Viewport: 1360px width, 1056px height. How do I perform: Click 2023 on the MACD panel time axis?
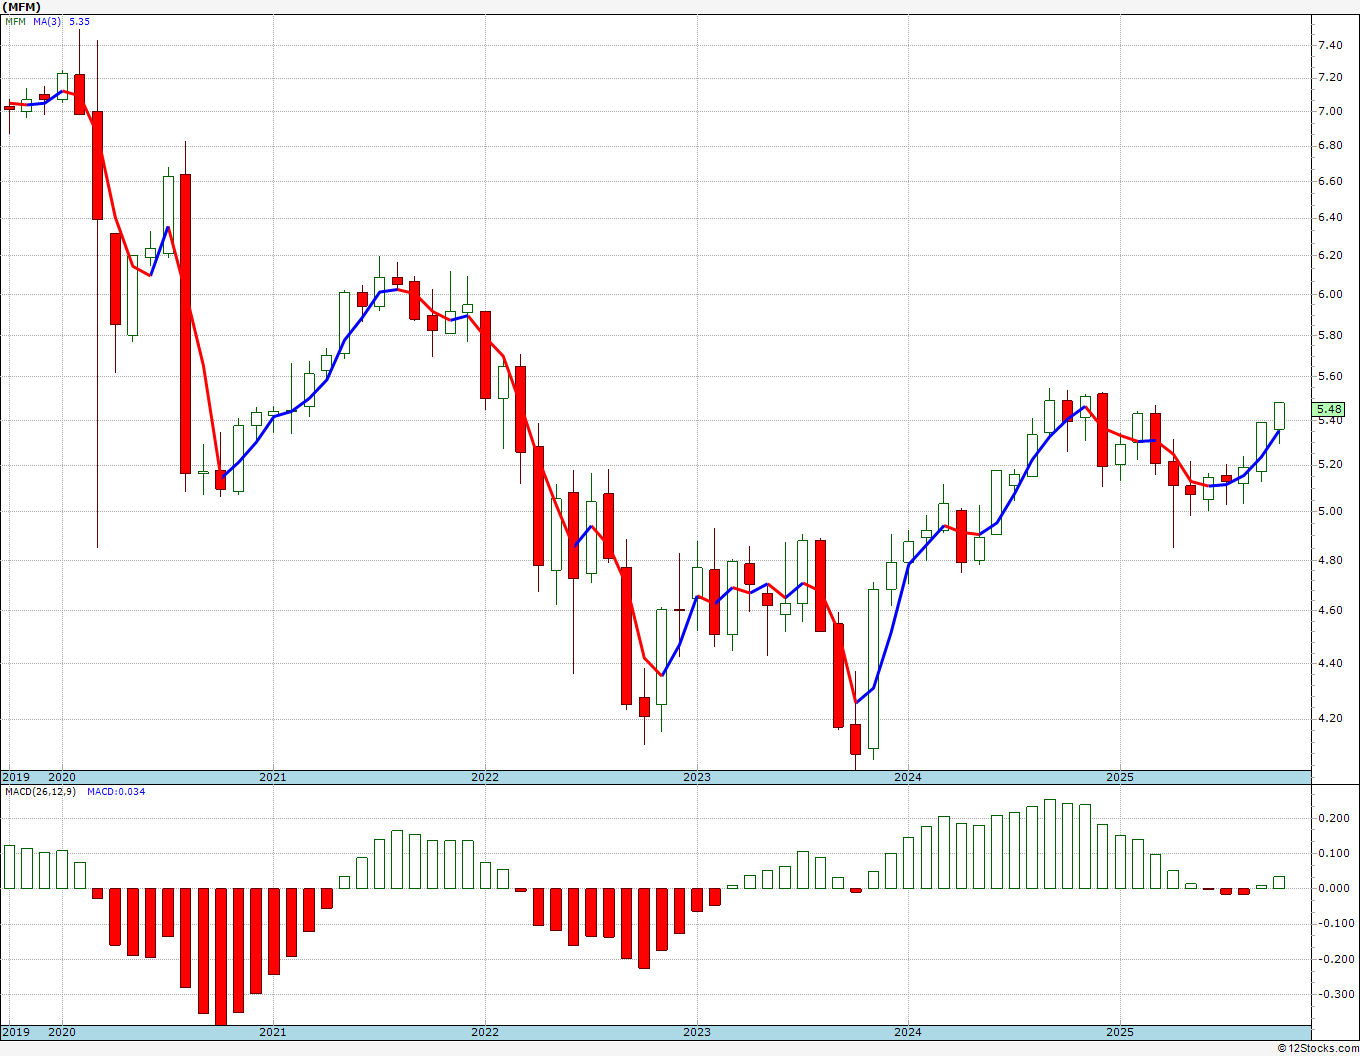[697, 1032]
